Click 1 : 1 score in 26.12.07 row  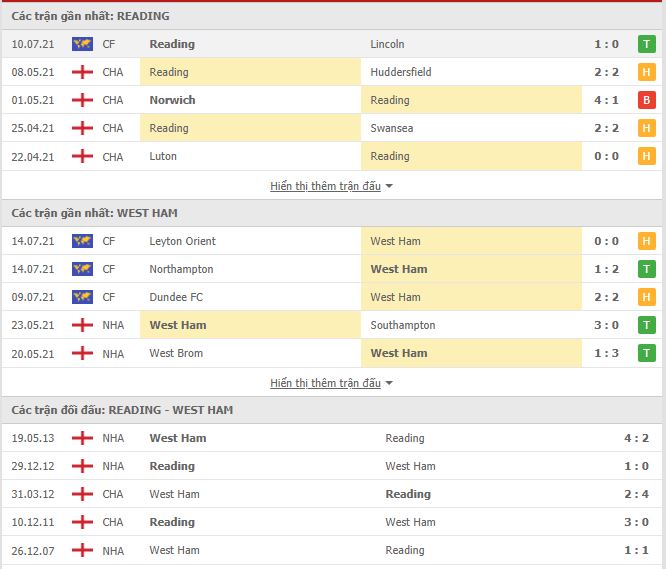coord(636,550)
